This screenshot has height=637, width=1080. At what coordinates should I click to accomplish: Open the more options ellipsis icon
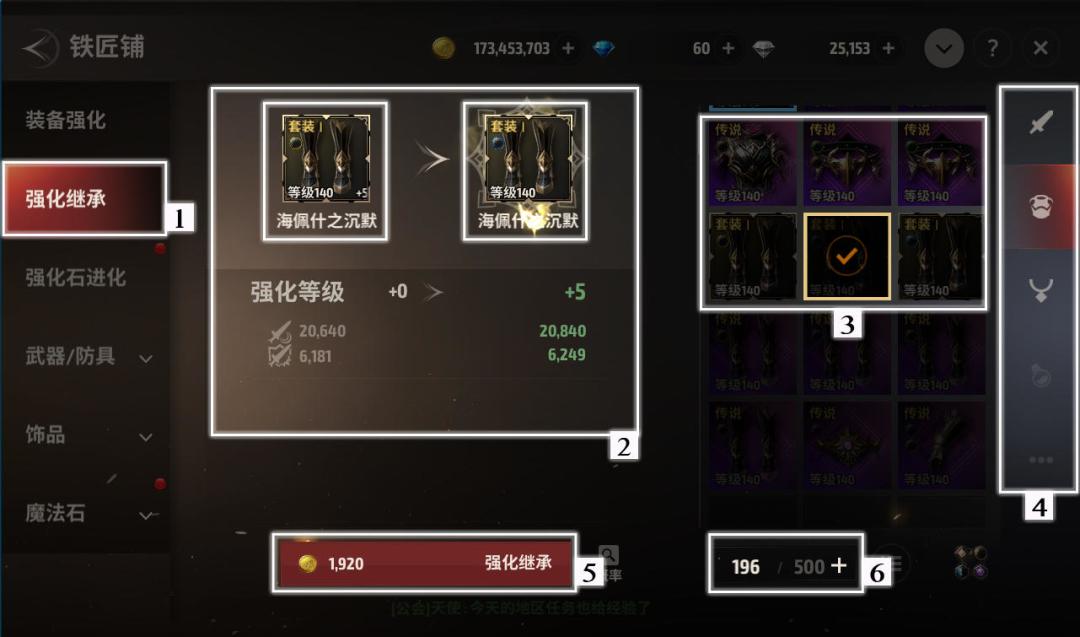[x=1041, y=459]
